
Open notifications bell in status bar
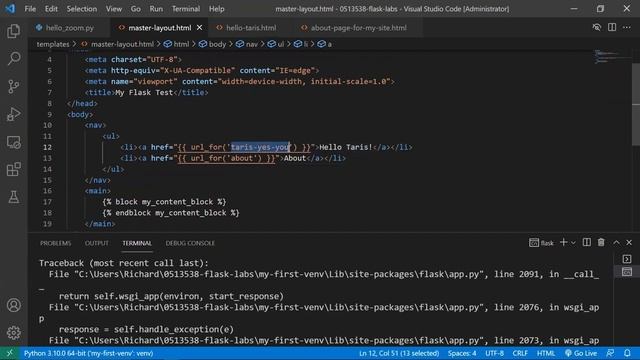coord(627,353)
